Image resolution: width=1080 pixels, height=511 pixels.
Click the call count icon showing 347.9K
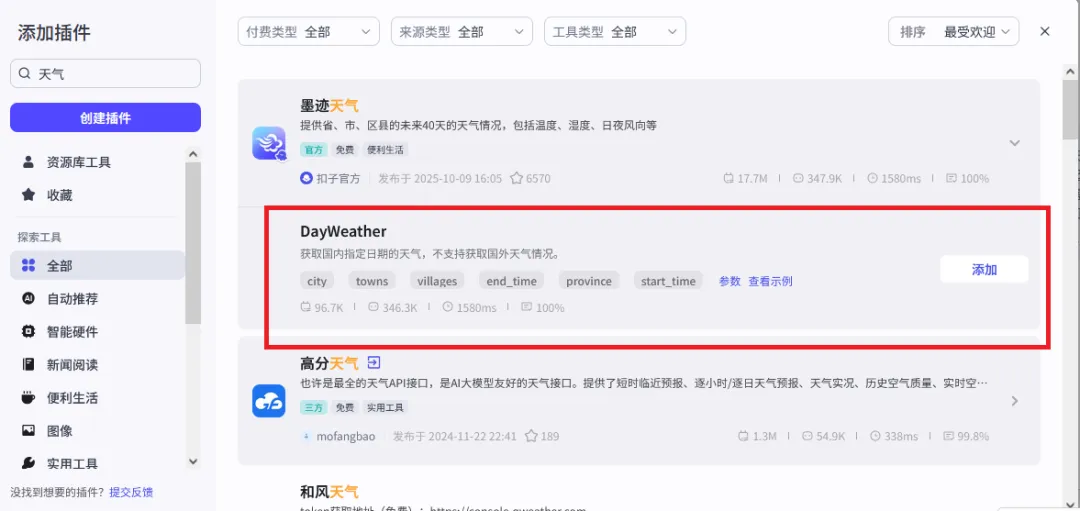(798, 178)
